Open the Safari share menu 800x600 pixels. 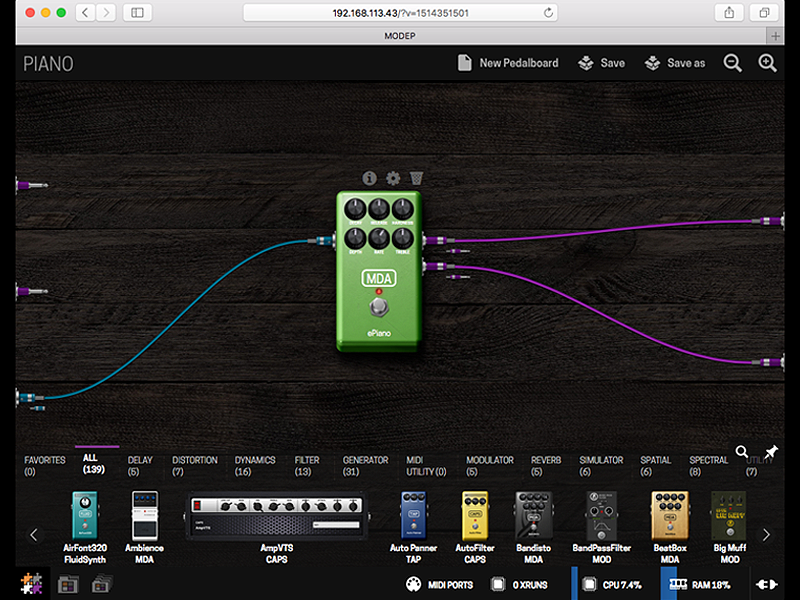[729, 13]
